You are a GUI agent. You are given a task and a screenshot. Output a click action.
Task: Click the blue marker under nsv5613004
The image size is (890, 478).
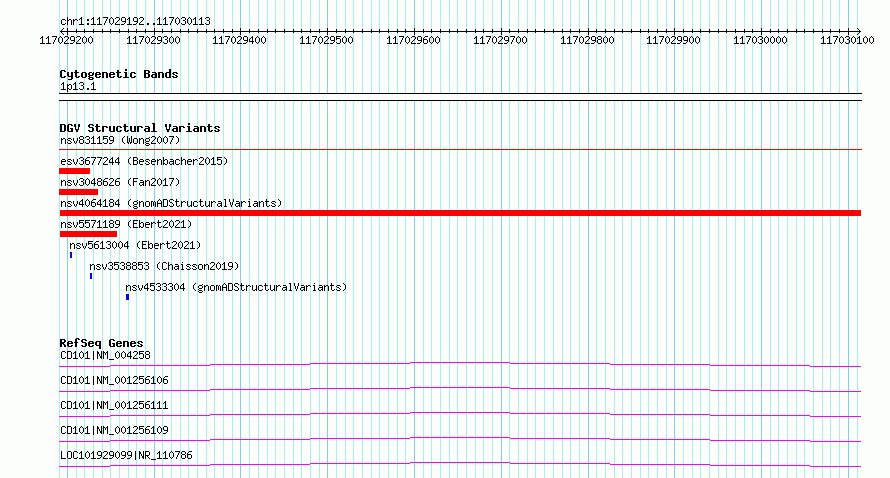[71, 255]
